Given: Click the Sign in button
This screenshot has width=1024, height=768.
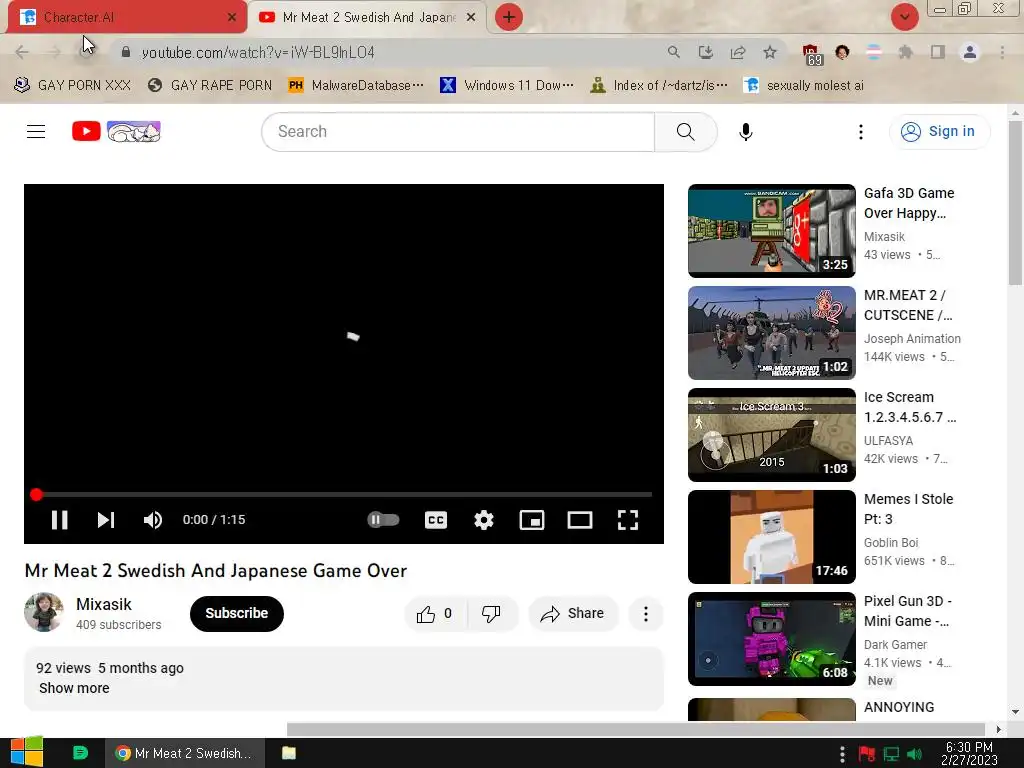Looking at the screenshot, I should point(940,131).
